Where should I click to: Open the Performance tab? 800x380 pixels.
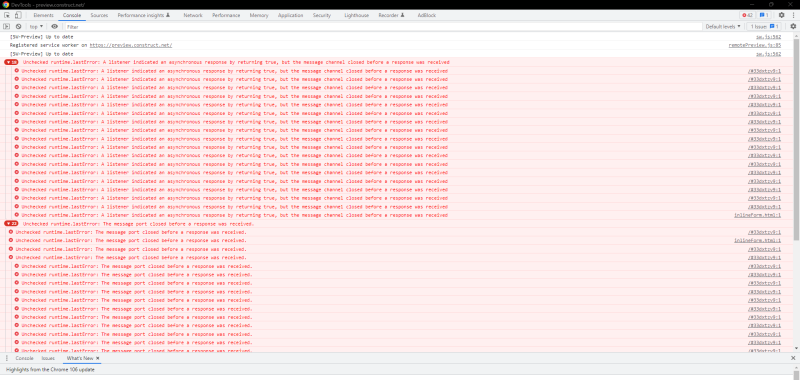tap(226, 15)
